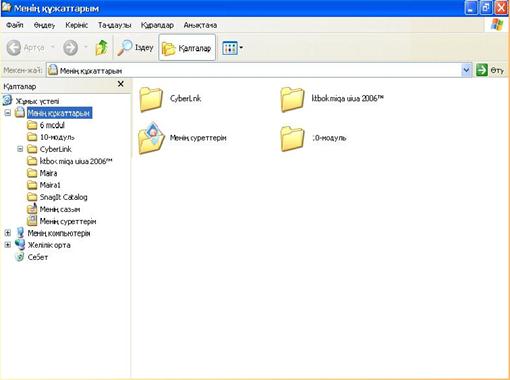Viewport: 510px width, 380px height.
Task: Select the Maira1 folder in tree
Action: click(50, 185)
